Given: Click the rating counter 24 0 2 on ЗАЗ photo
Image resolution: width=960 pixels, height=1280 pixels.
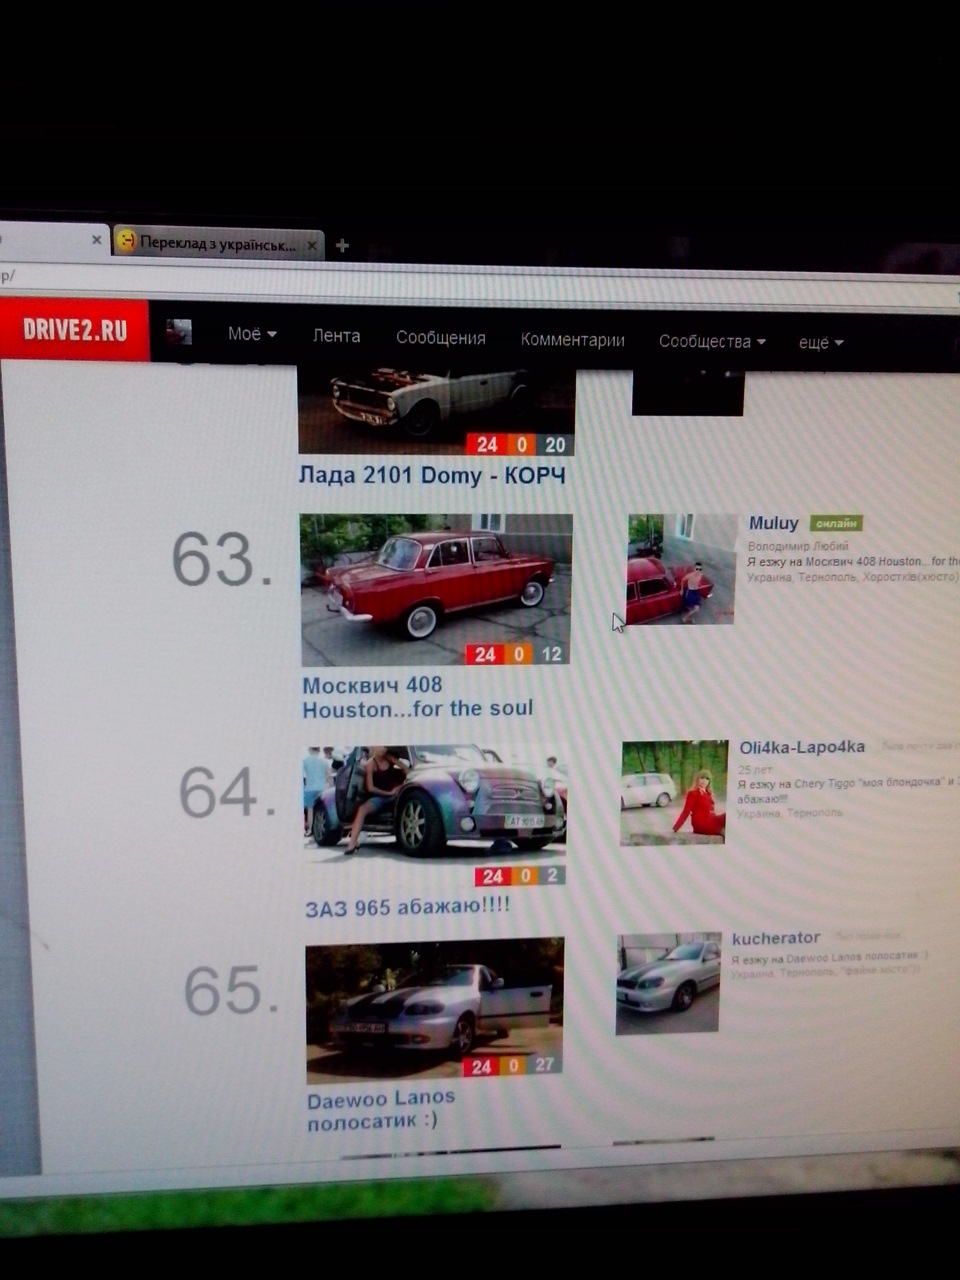Looking at the screenshot, I should pyautogui.click(x=520, y=876).
